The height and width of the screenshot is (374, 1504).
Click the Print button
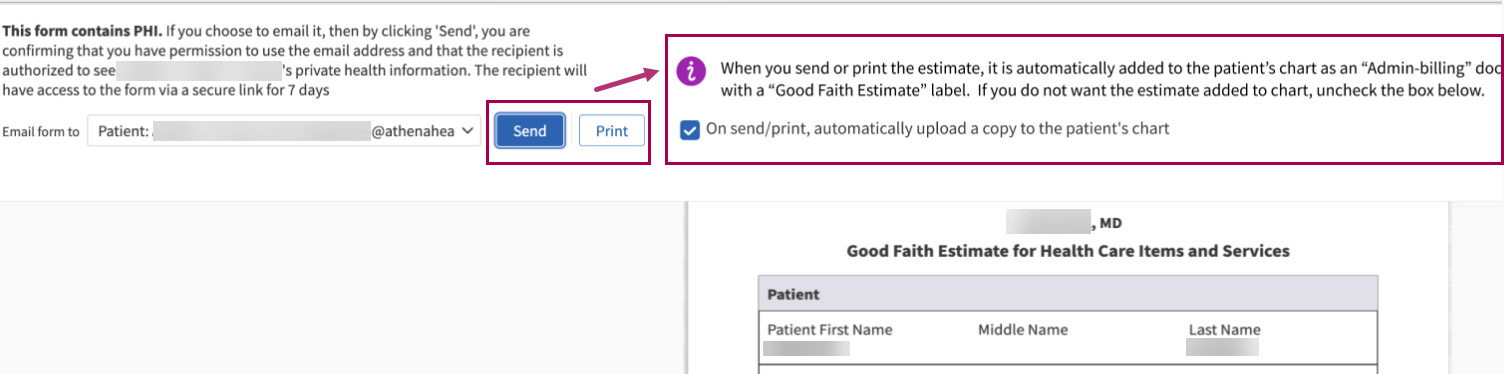[x=612, y=131]
